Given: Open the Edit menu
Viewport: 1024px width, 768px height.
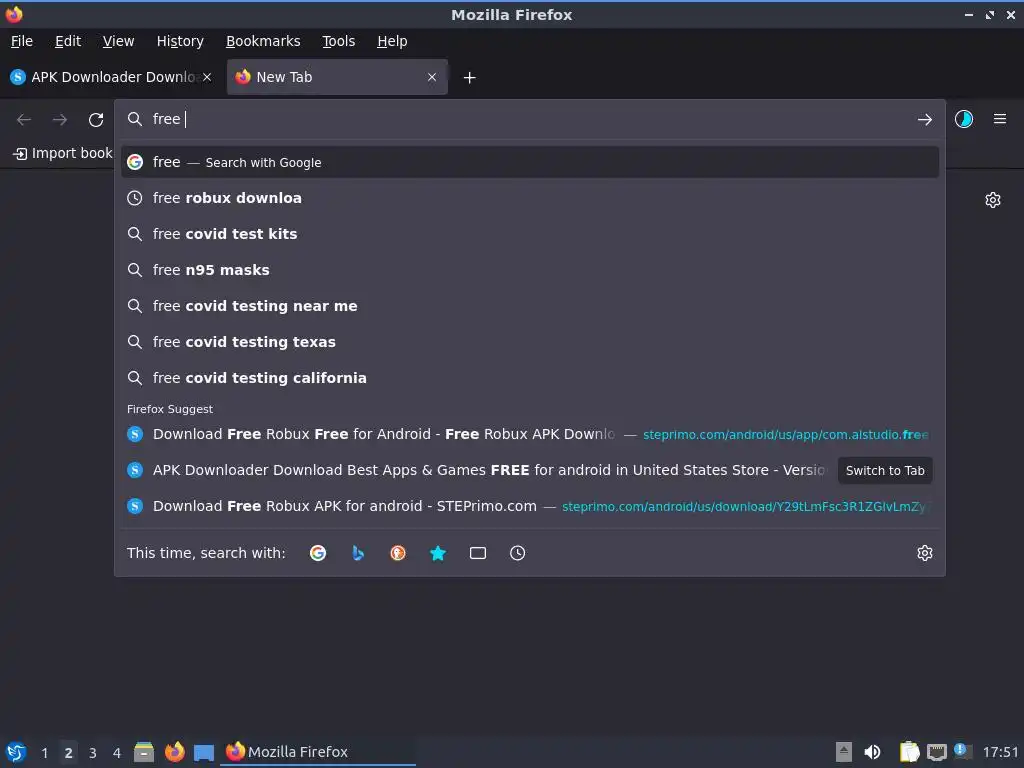Looking at the screenshot, I should click(x=68, y=41).
